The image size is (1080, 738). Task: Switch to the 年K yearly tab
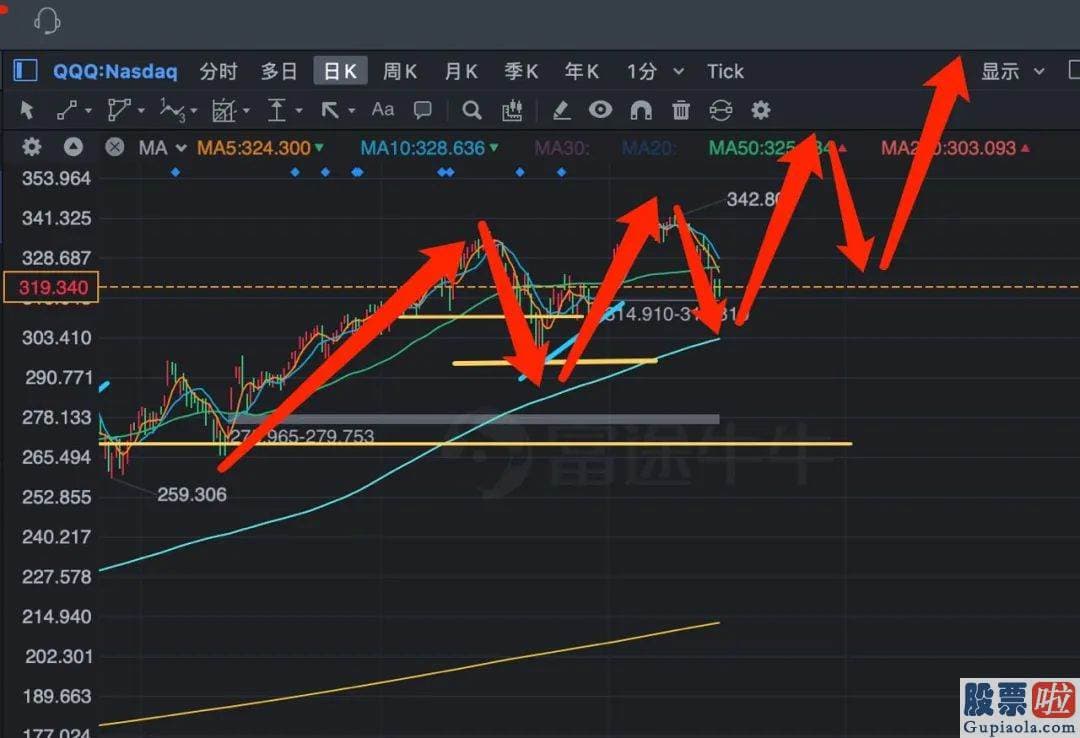[582, 71]
